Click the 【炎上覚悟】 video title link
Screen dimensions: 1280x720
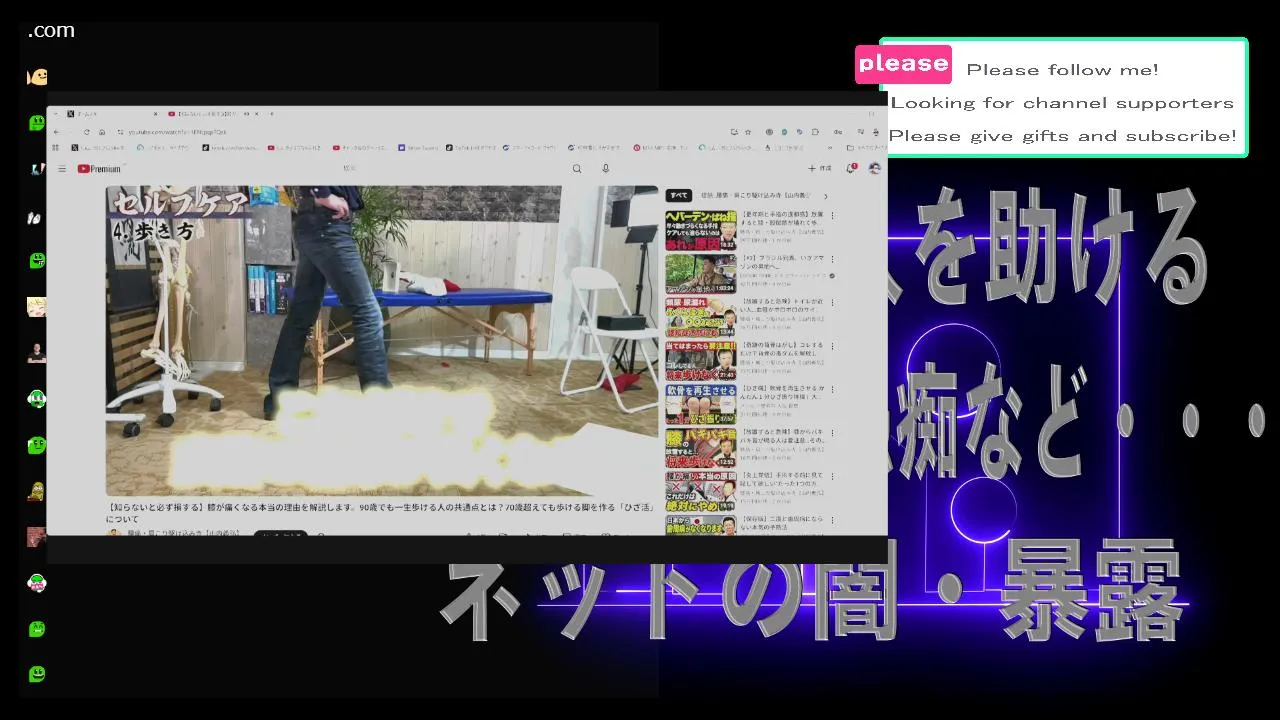pyautogui.click(x=782, y=480)
